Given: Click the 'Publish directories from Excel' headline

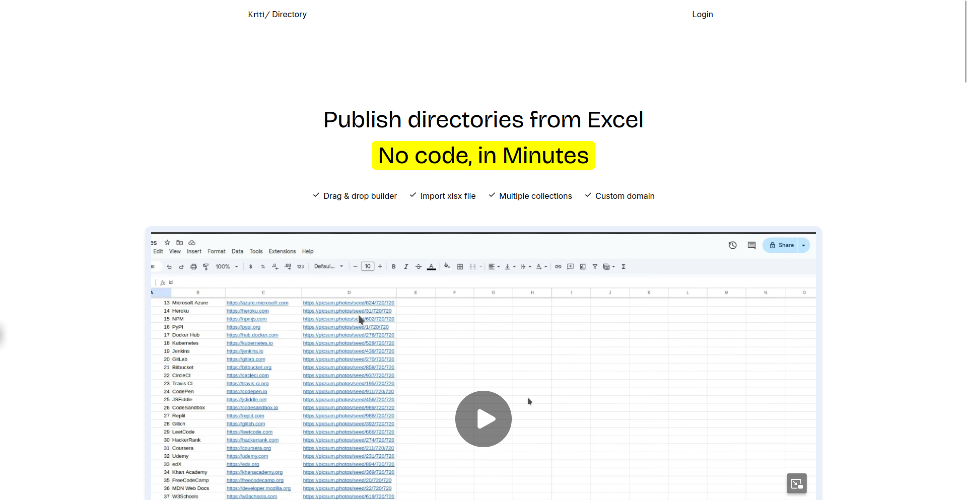Looking at the screenshot, I should [484, 120].
